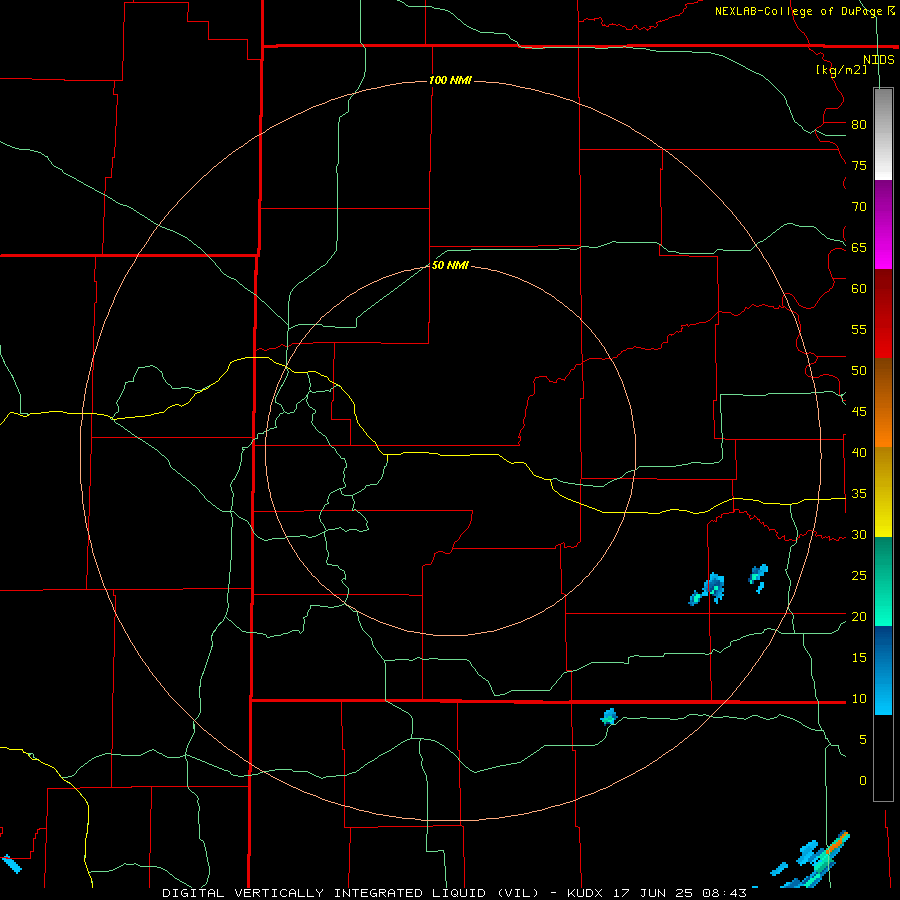Click the 75 value on the color scale
This screenshot has width=900, height=900.
point(859,166)
